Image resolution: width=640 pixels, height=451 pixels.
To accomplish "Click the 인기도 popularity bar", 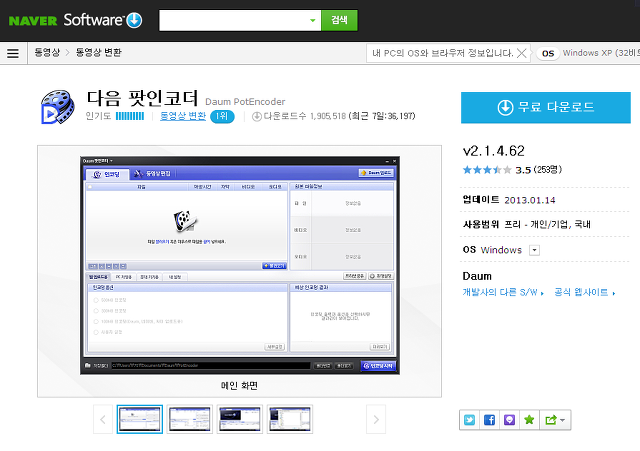I will [x=130, y=116].
